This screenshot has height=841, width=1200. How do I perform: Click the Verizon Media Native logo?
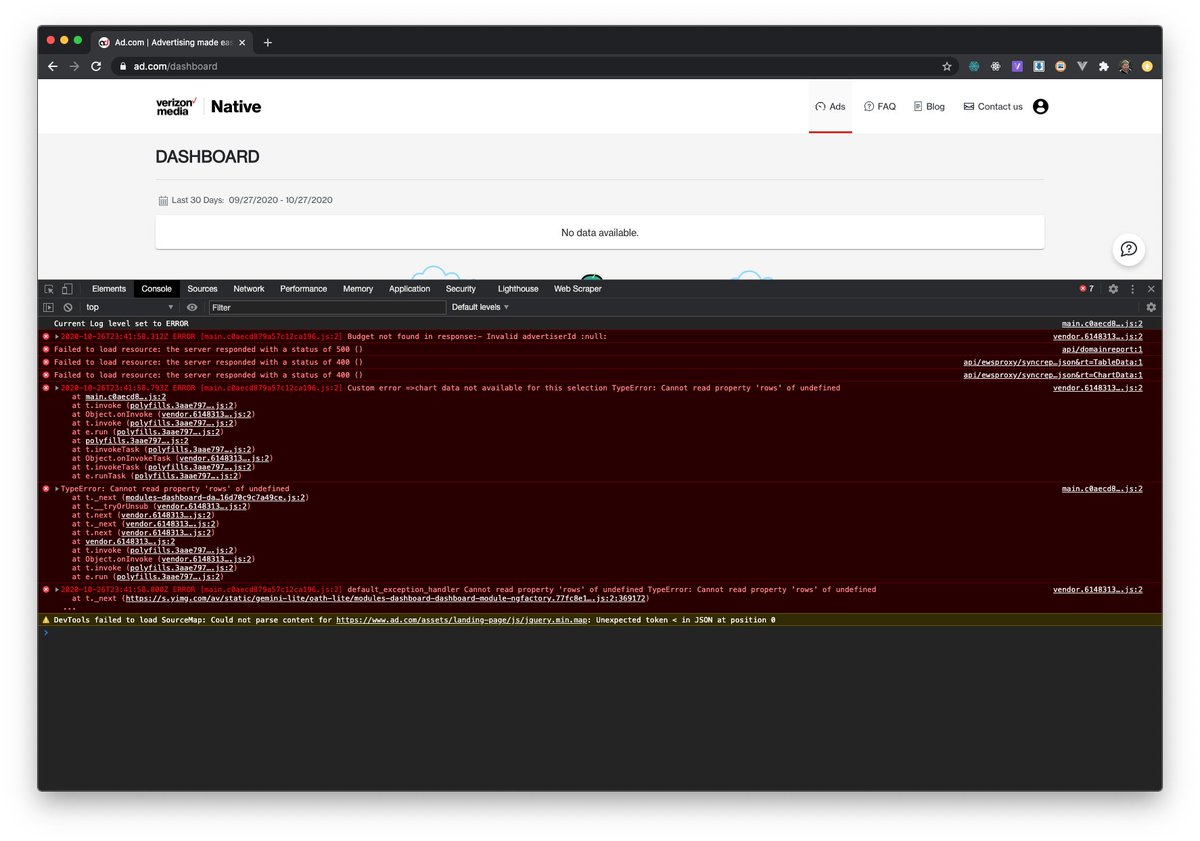click(208, 106)
